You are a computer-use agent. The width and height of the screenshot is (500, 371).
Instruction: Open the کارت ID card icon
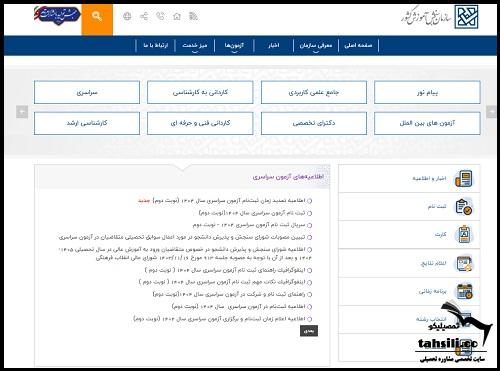tap(464, 234)
